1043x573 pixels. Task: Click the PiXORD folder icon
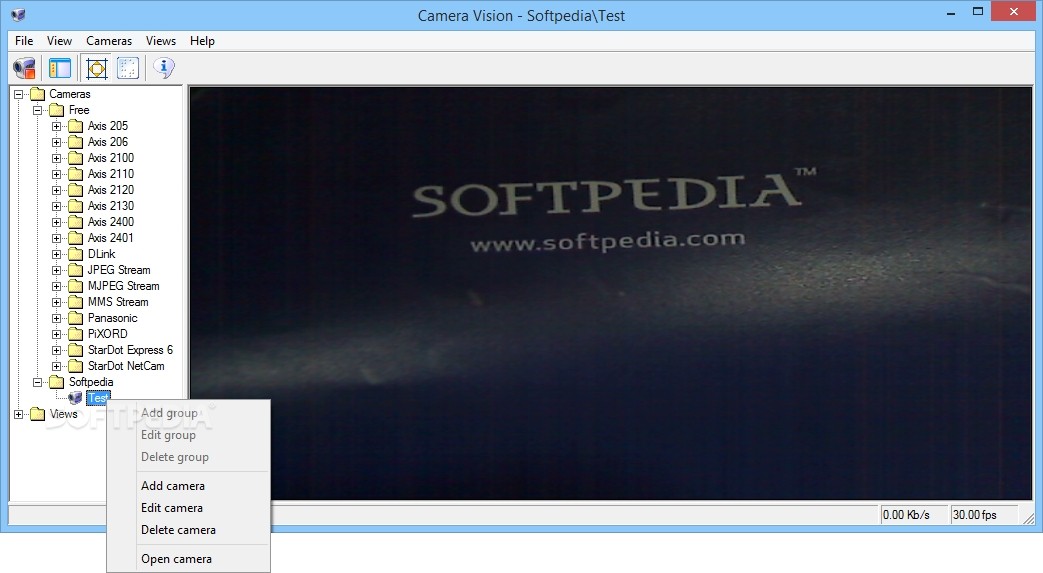pos(76,334)
